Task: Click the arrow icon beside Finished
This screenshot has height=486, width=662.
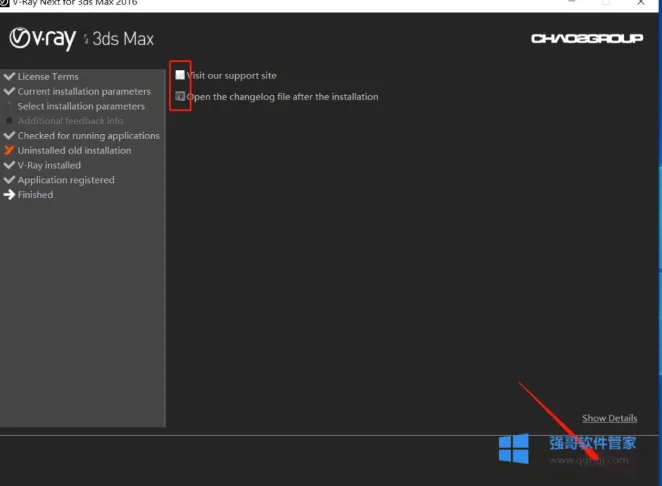Action: [x=9, y=195]
